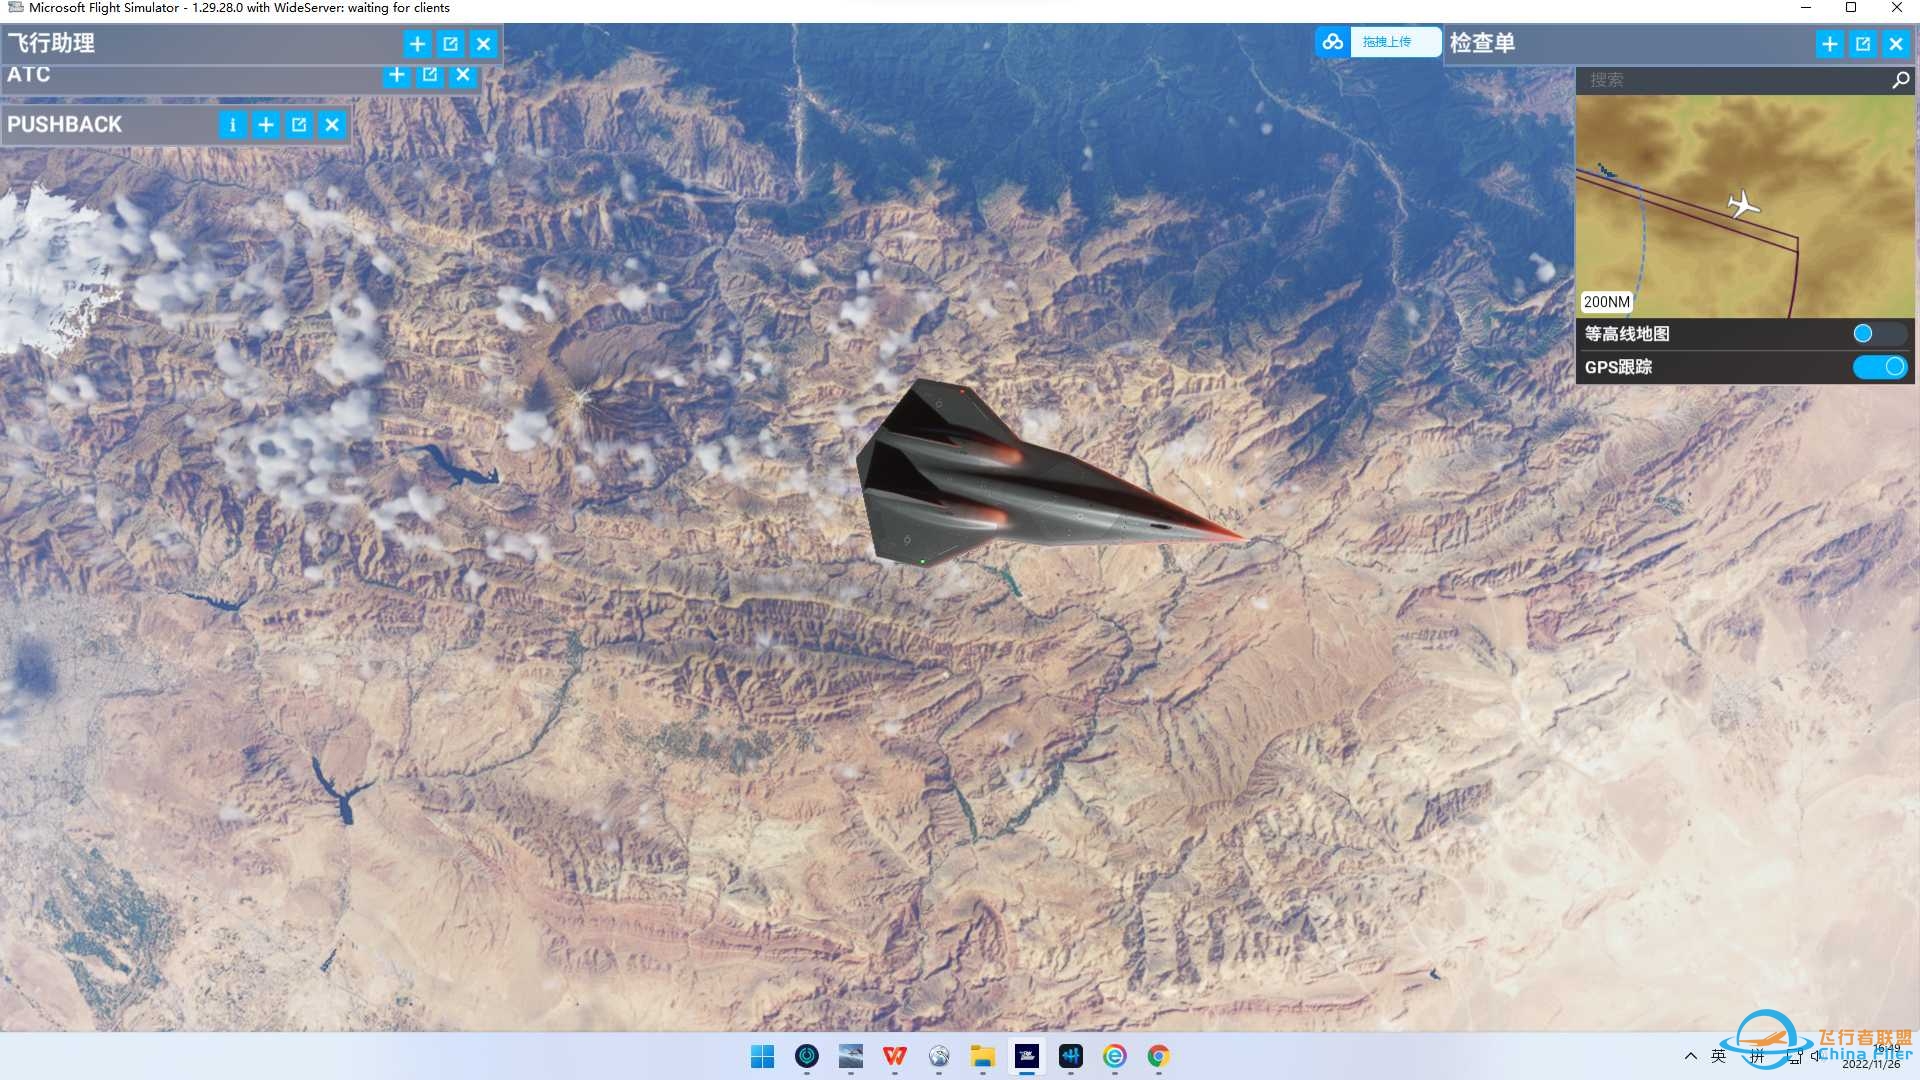Viewport: 1920px width, 1080px height.
Task: Expand the system tray hidden icons chevron
Action: coord(1690,1056)
